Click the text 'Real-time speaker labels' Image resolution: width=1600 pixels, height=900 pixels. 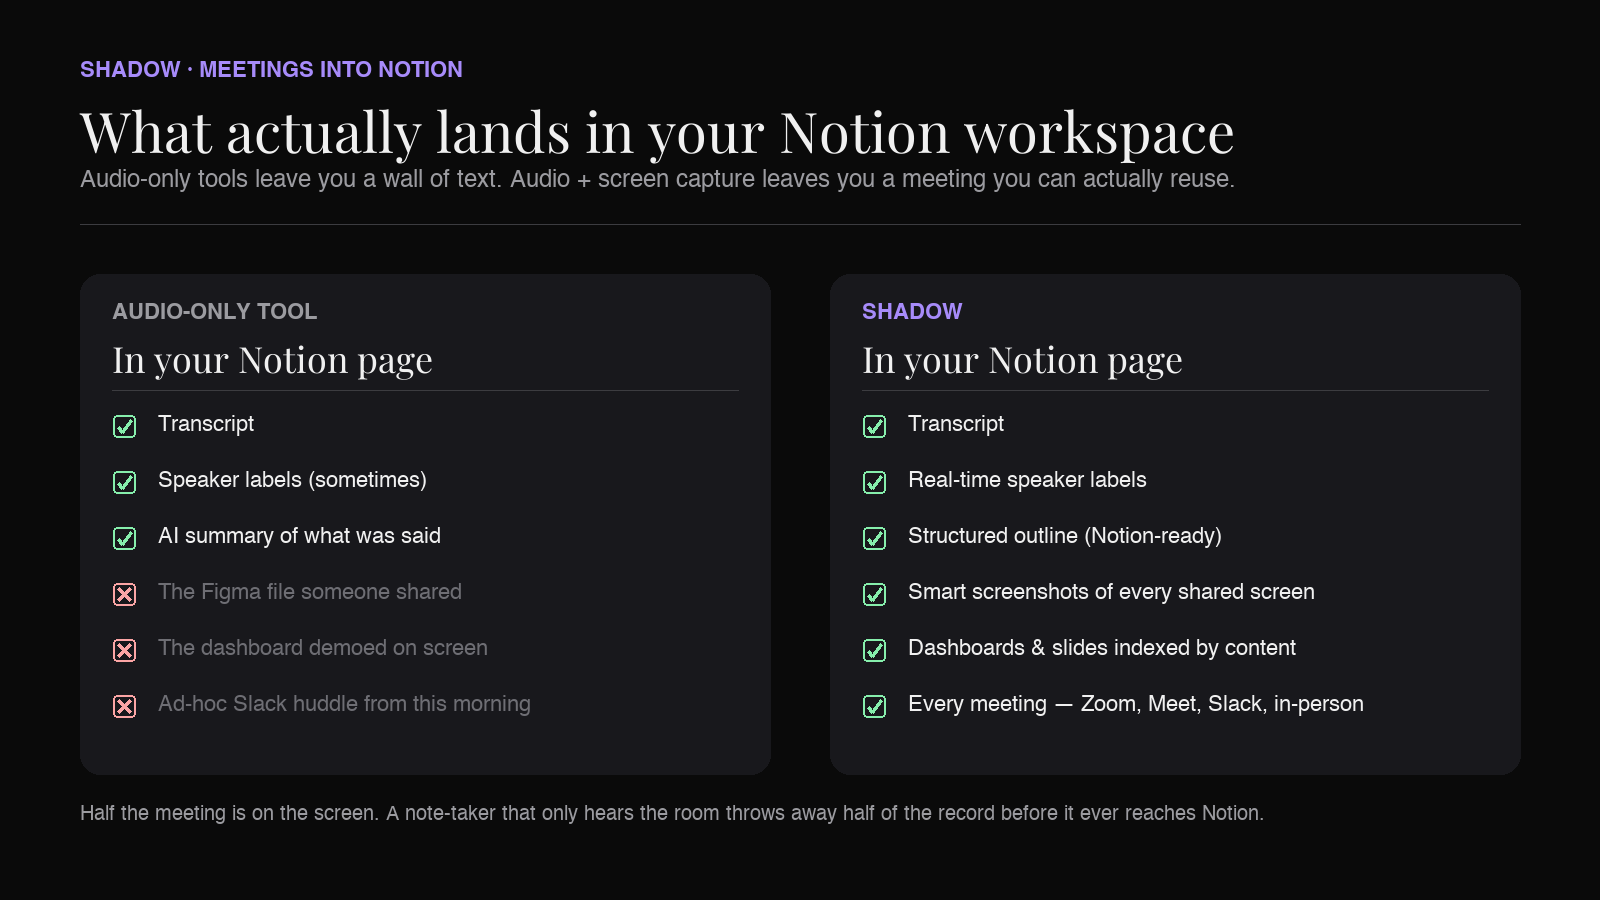(x=1027, y=480)
